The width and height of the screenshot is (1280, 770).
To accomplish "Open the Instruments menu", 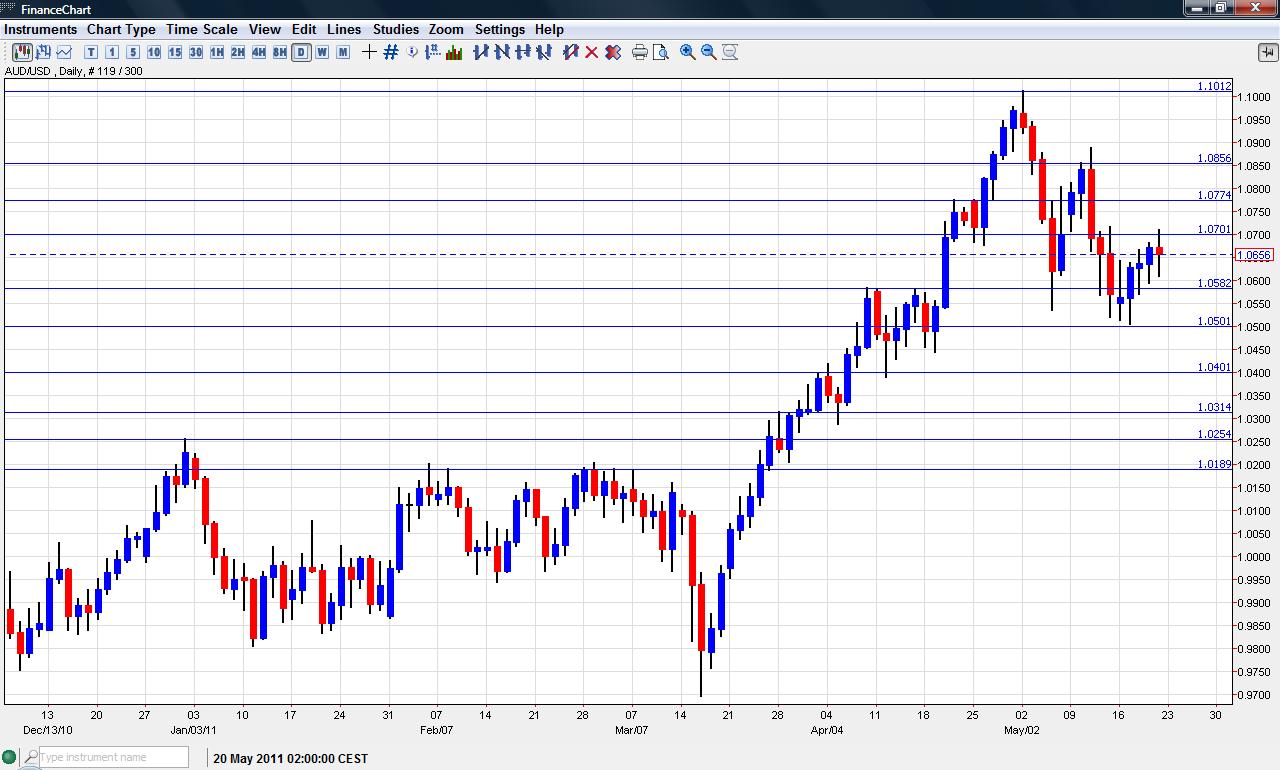I will point(40,29).
